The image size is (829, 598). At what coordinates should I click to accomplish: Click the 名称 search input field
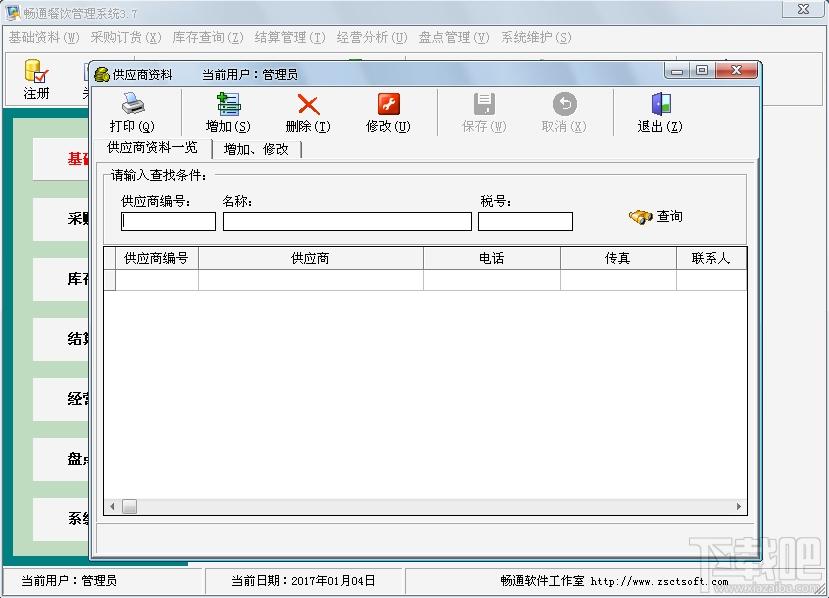pos(347,222)
